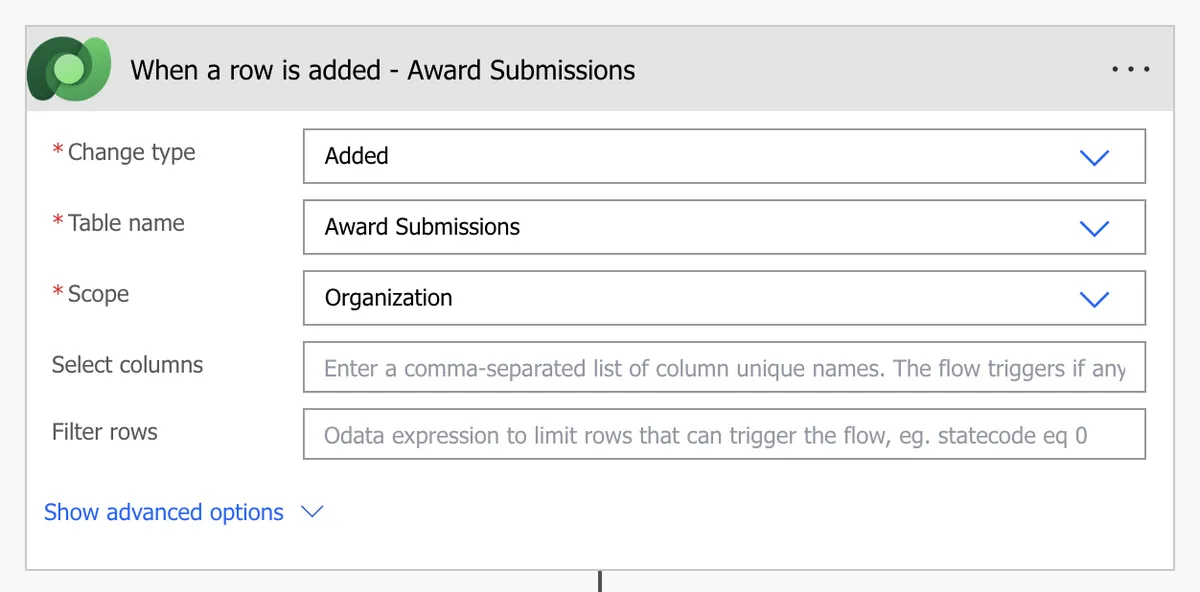Click the 'Change type' field label

pos(131,152)
